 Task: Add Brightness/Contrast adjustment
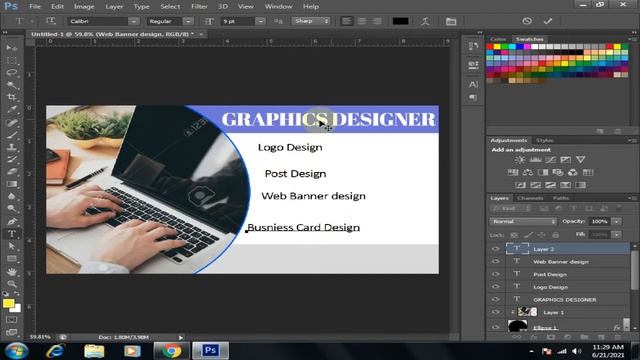(x=520, y=160)
